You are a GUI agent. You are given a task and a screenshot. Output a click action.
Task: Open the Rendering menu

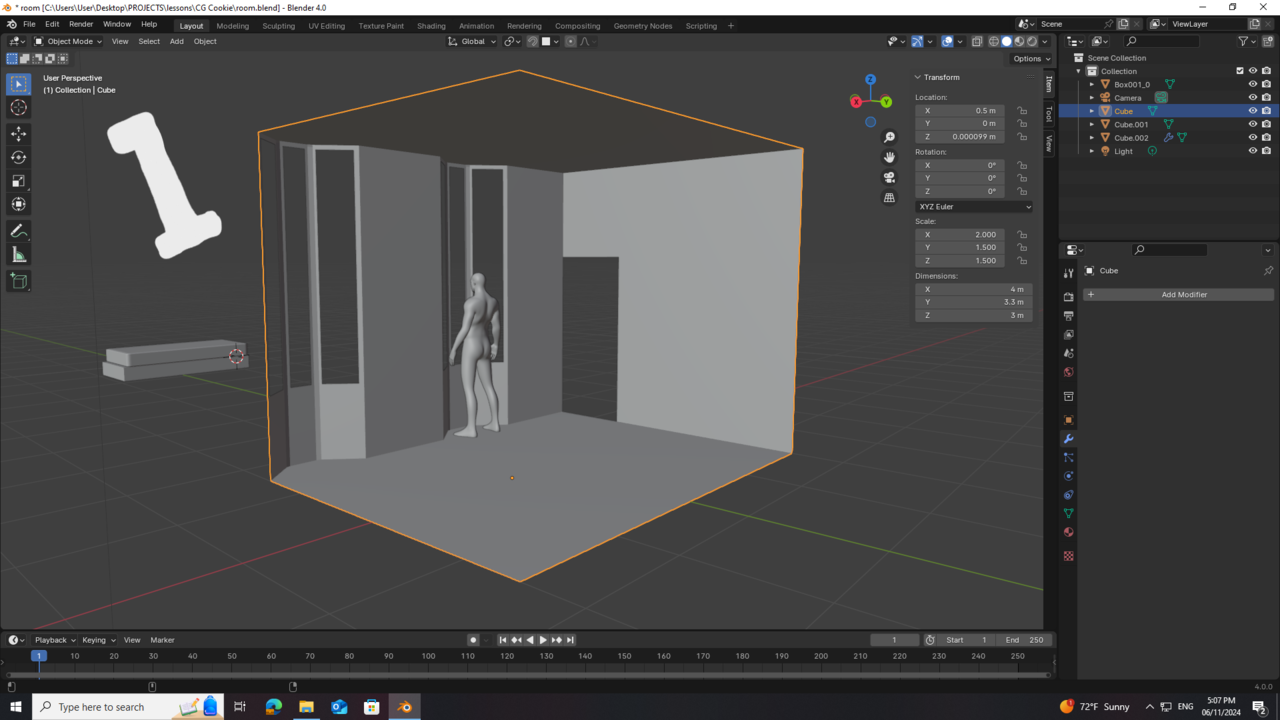524,24
